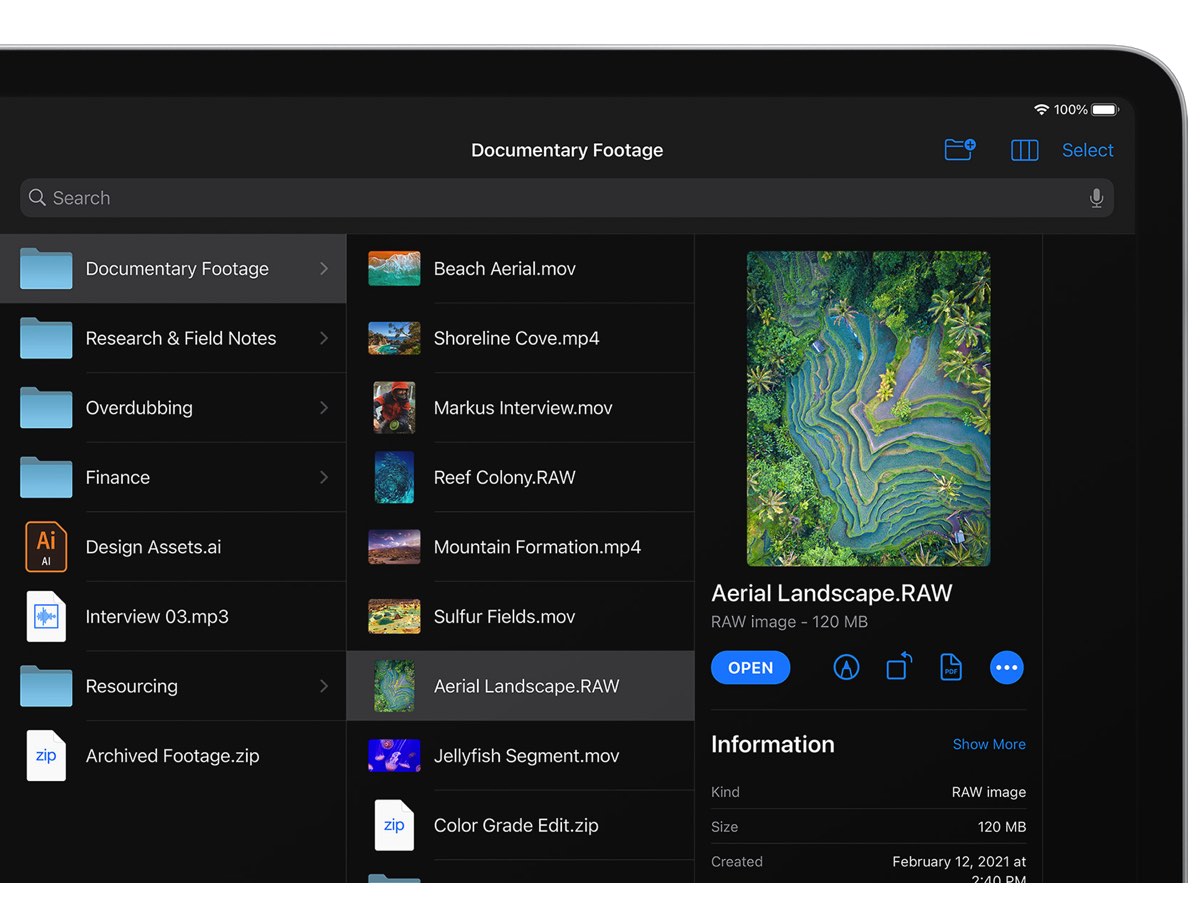Expand the Documentary Footage chevron
Viewport: 1200px width, 924px height.
[324, 269]
